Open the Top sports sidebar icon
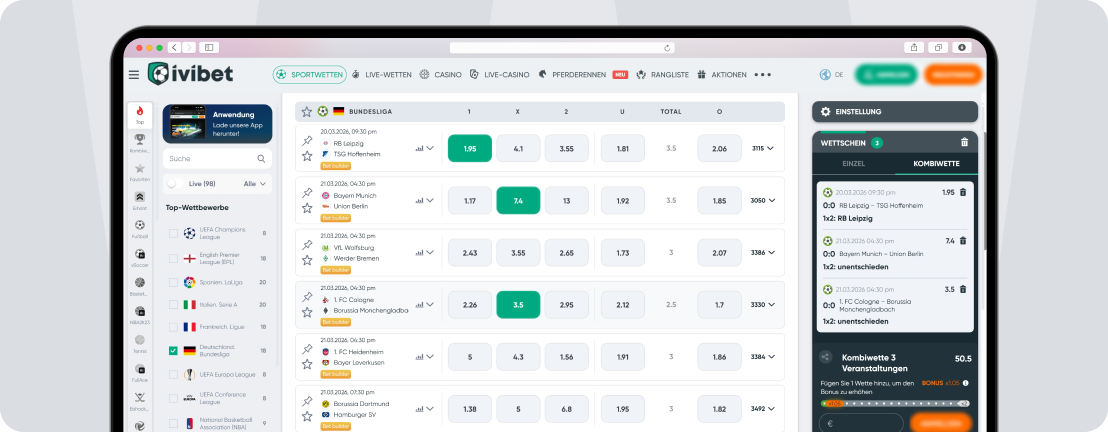Viewport: 1108px width, 432px height. tap(140, 115)
